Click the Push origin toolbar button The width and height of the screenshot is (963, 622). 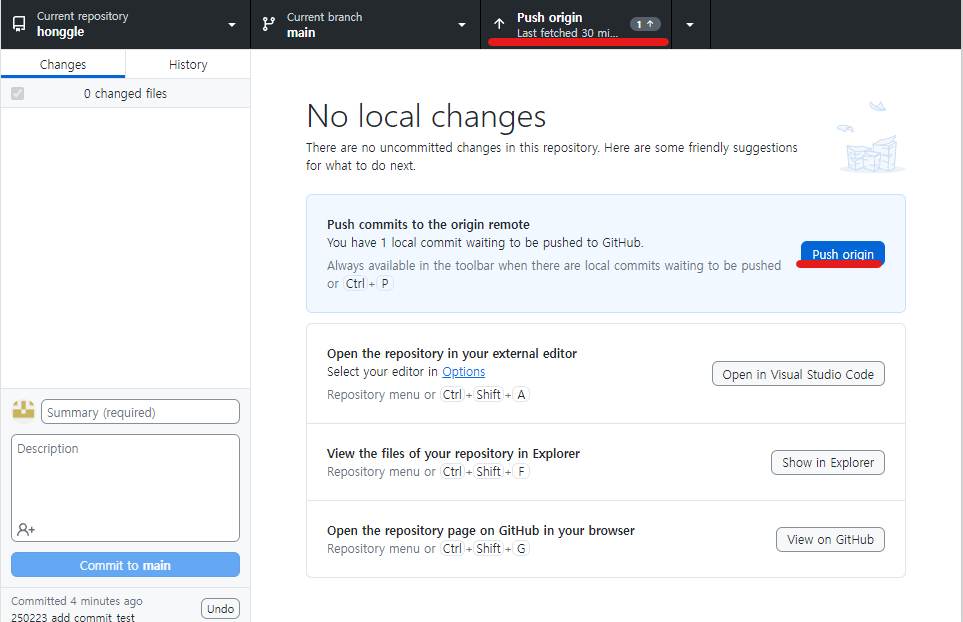tap(576, 24)
